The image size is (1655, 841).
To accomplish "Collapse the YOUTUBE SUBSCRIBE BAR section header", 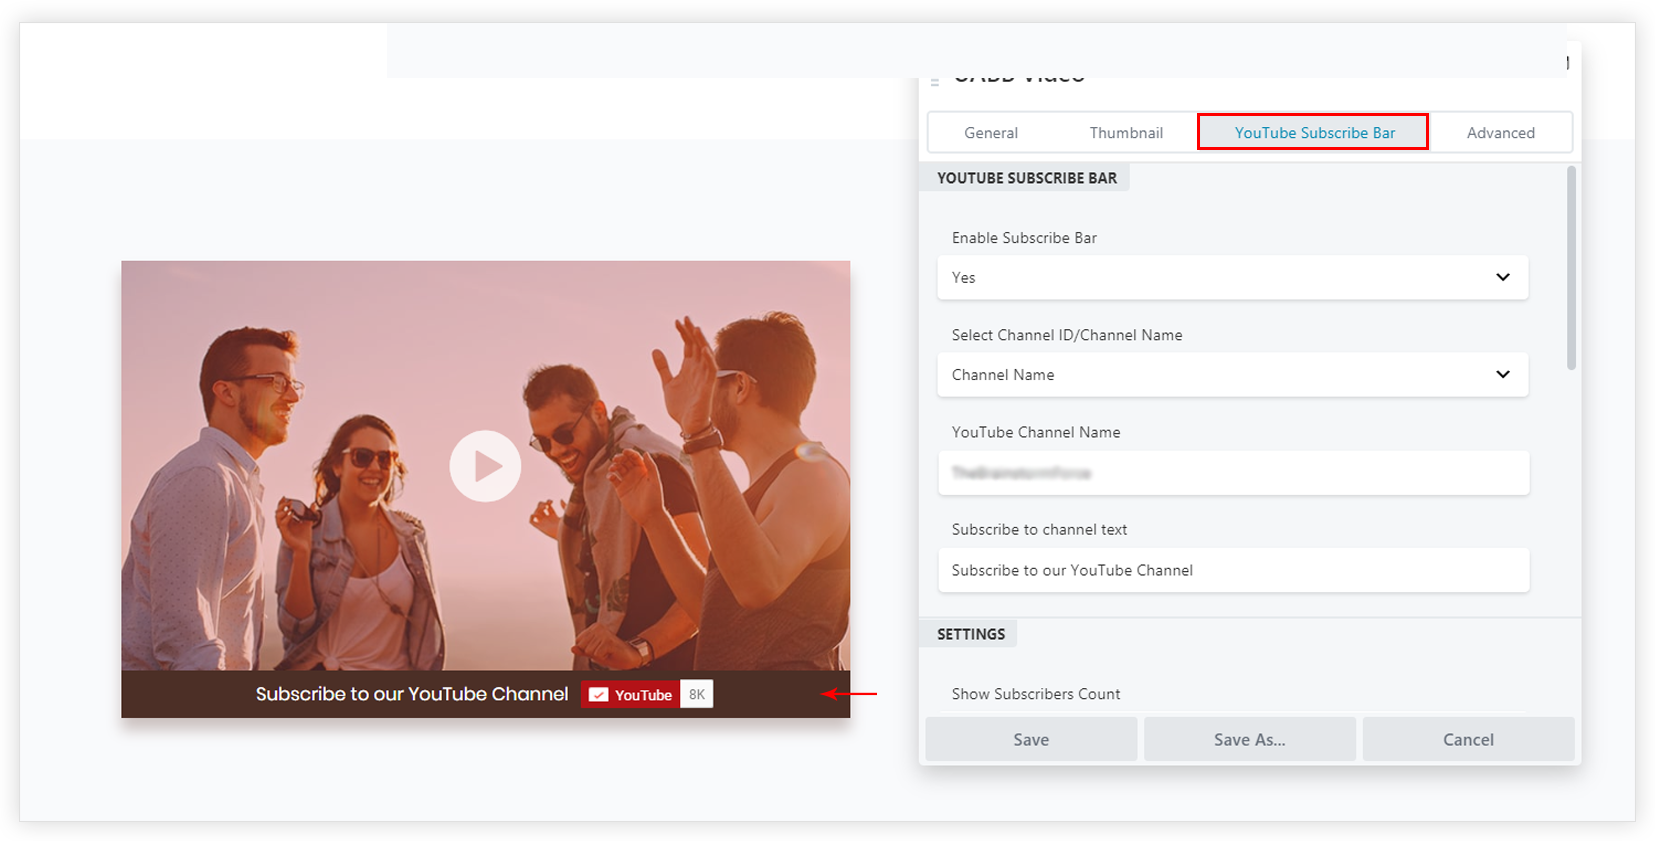I will point(1026,178).
